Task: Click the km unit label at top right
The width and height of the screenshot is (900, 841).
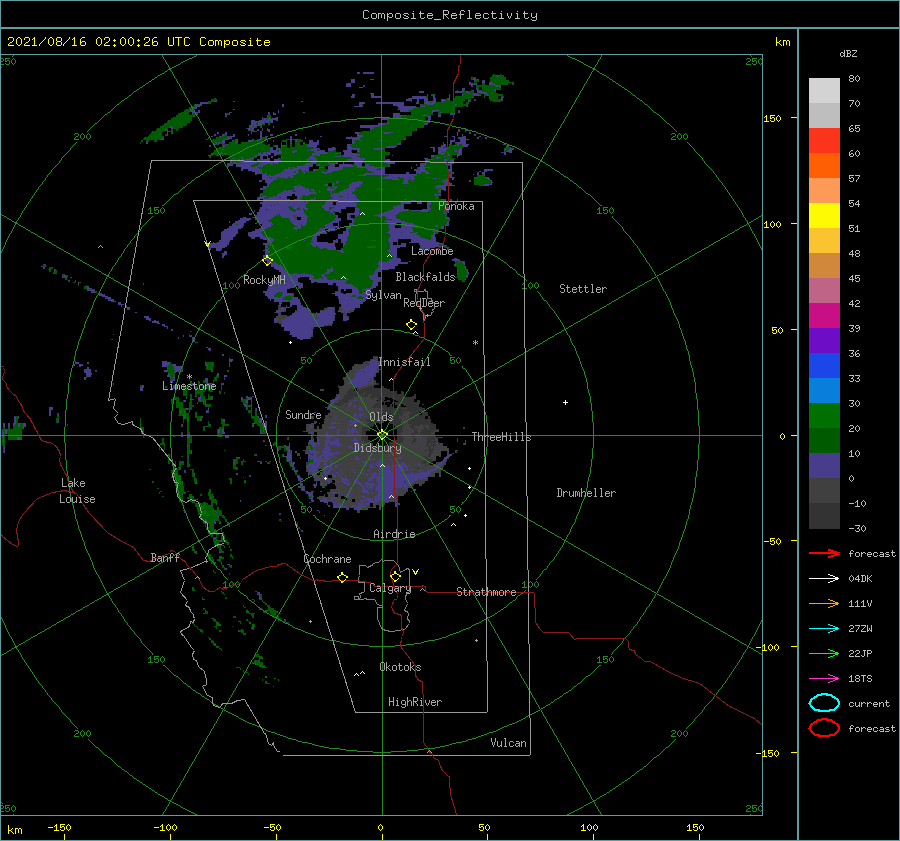Action: point(782,42)
